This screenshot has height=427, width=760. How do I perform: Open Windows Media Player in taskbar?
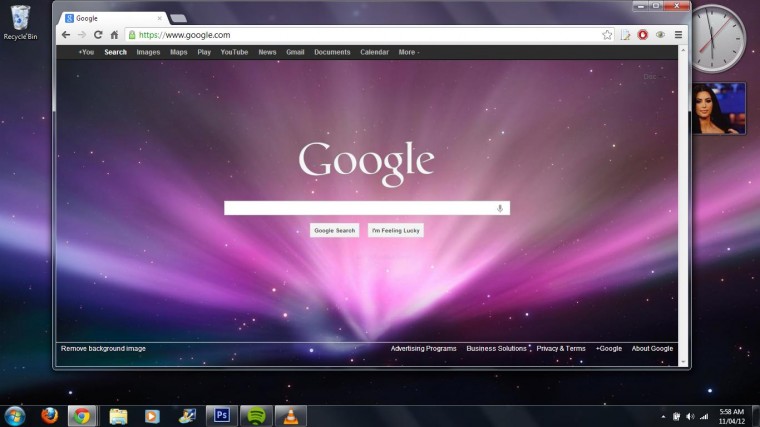[x=152, y=416]
